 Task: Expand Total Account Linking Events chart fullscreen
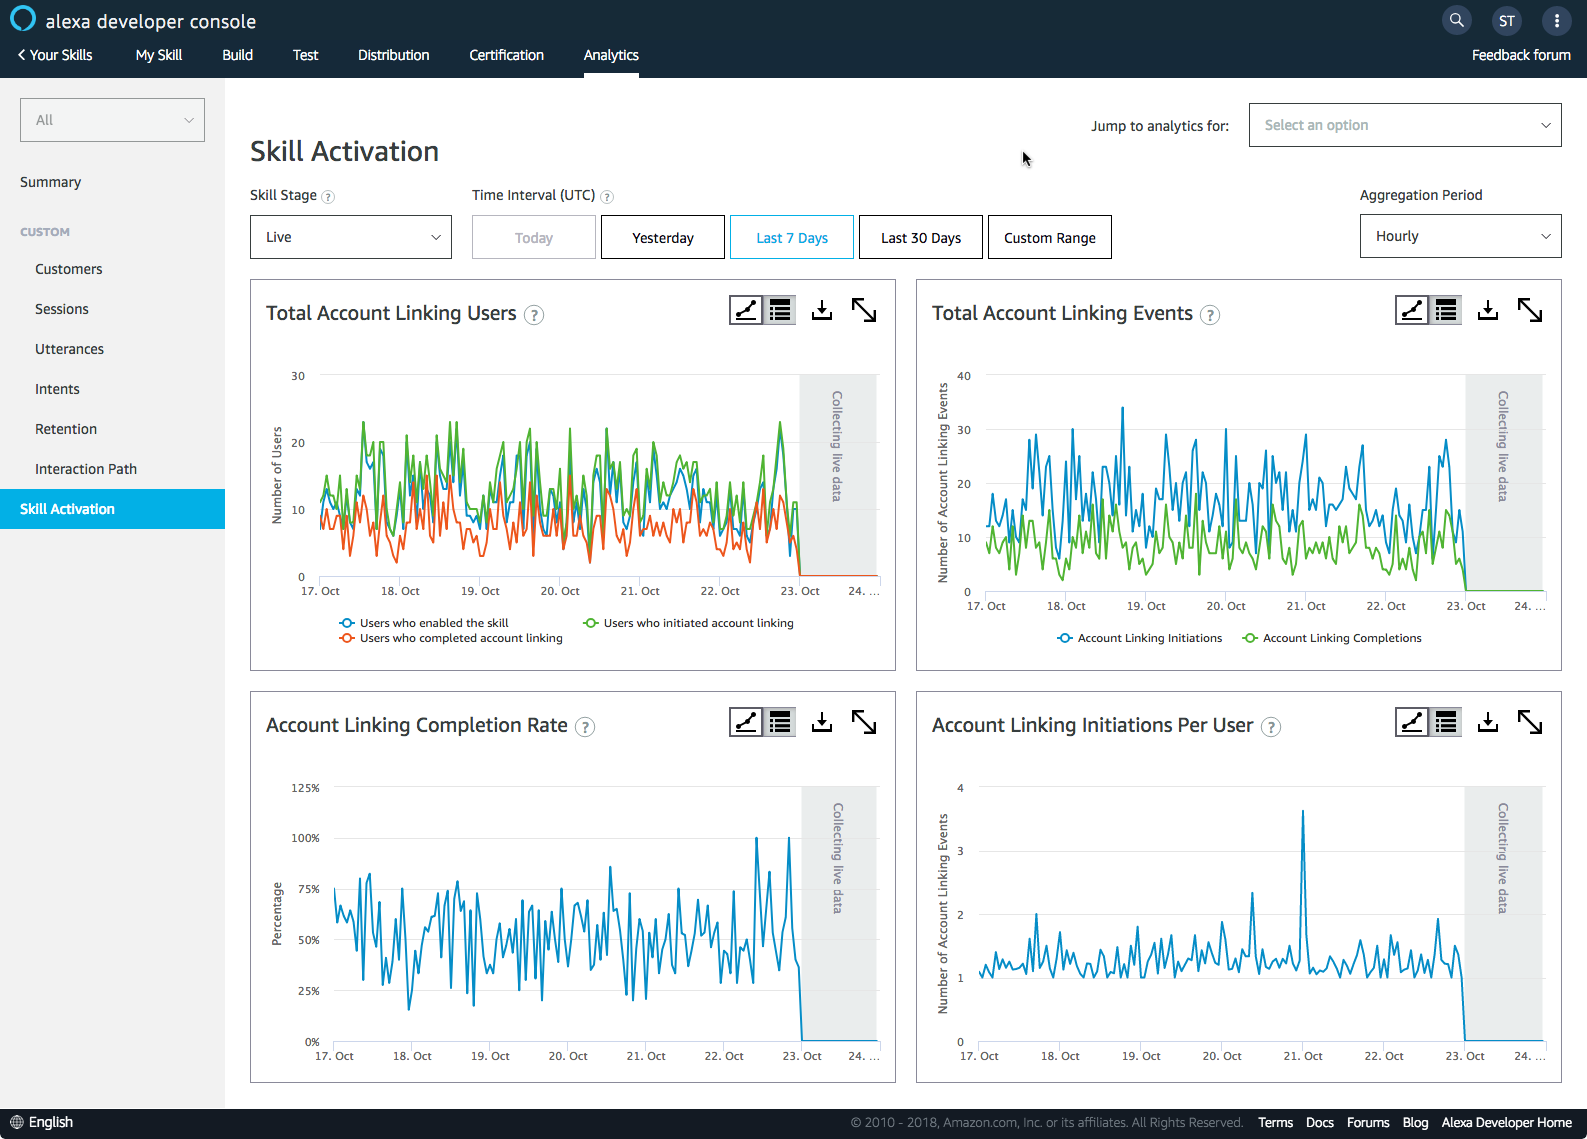(x=1529, y=311)
